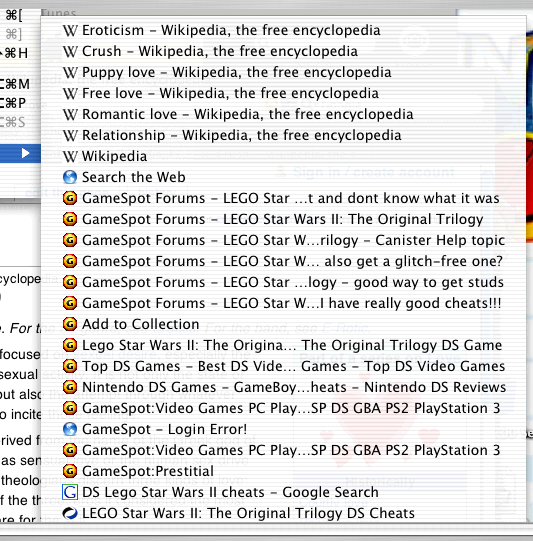Choose Search the Web entry
This screenshot has height=541, width=533.
(x=284, y=177)
